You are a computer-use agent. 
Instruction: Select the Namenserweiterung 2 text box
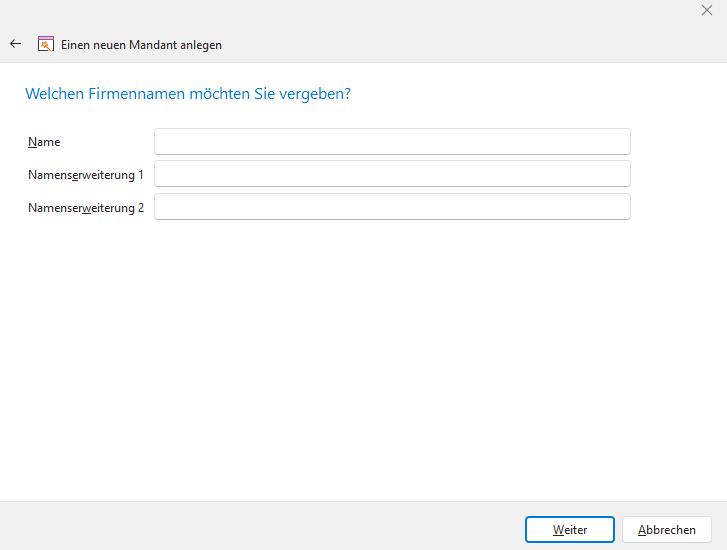tap(392, 207)
